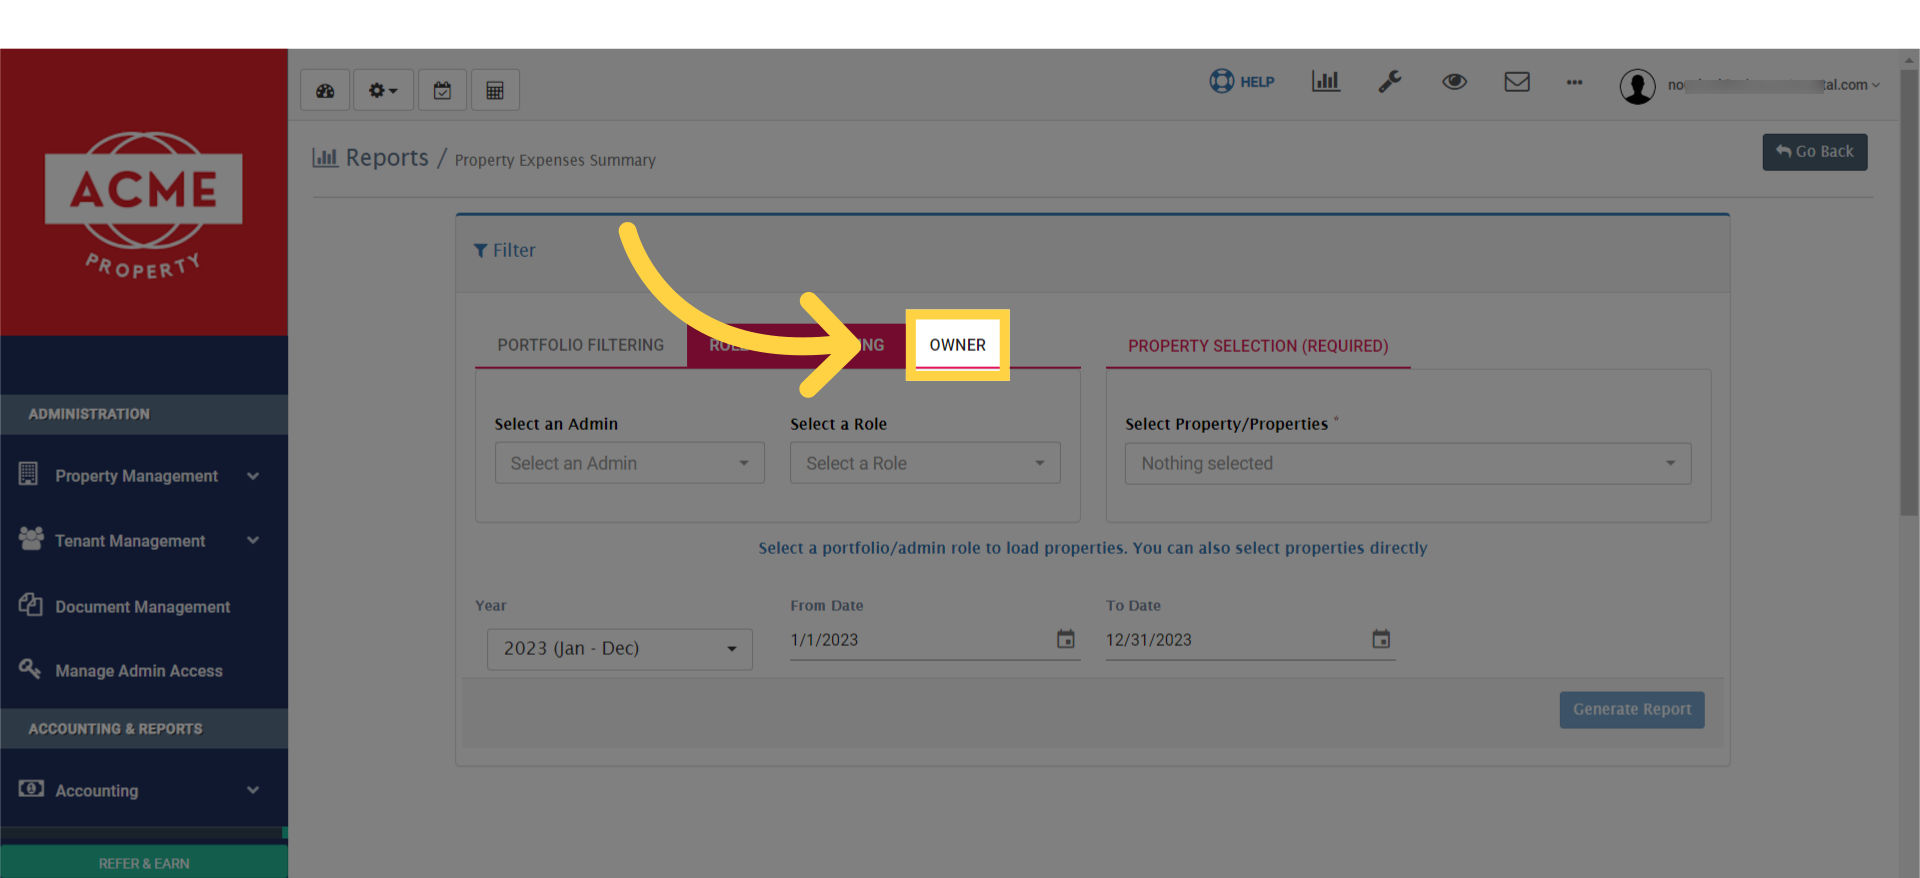Click the eye view icon in header
Screen dimensions: 1920x878
click(x=1454, y=82)
